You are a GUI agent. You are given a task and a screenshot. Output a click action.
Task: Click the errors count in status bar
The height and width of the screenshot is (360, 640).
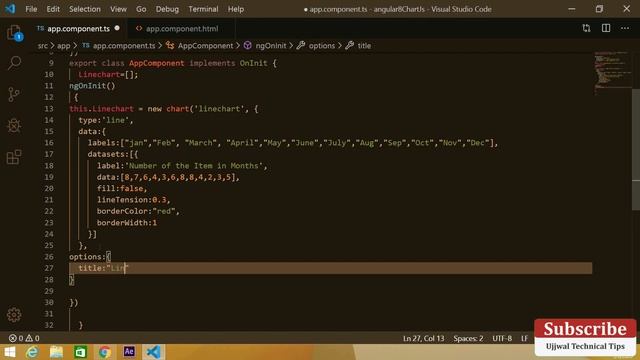pyautogui.click(x=16, y=338)
